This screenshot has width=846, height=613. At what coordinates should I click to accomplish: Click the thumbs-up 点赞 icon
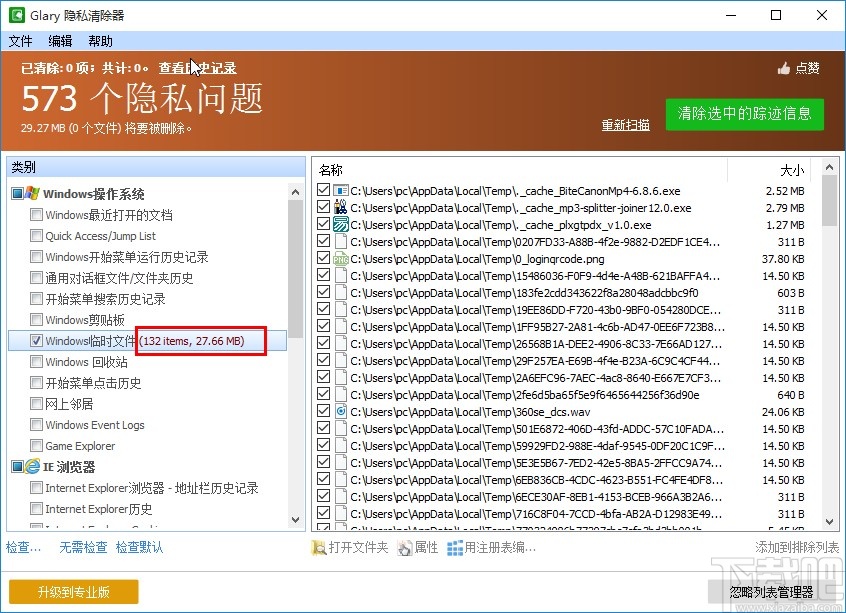pos(784,68)
